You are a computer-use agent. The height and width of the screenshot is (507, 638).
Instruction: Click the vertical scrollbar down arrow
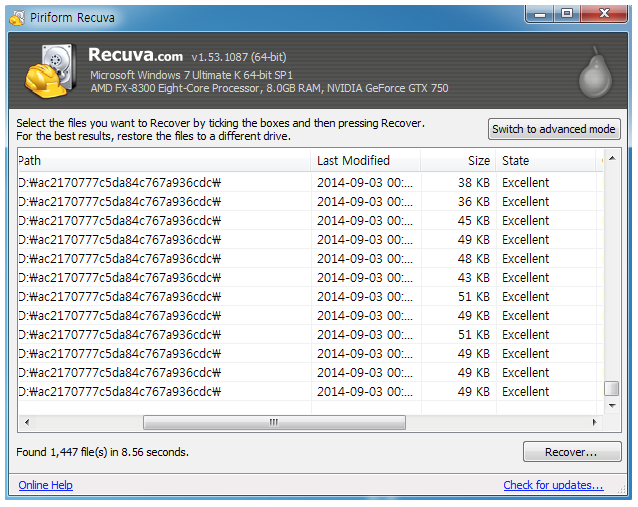click(612, 406)
